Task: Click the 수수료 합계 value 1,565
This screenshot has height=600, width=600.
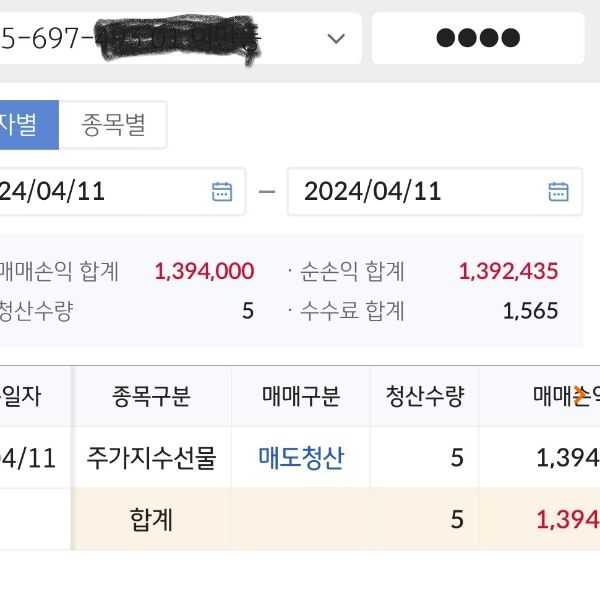Action: tap(531, 311)
